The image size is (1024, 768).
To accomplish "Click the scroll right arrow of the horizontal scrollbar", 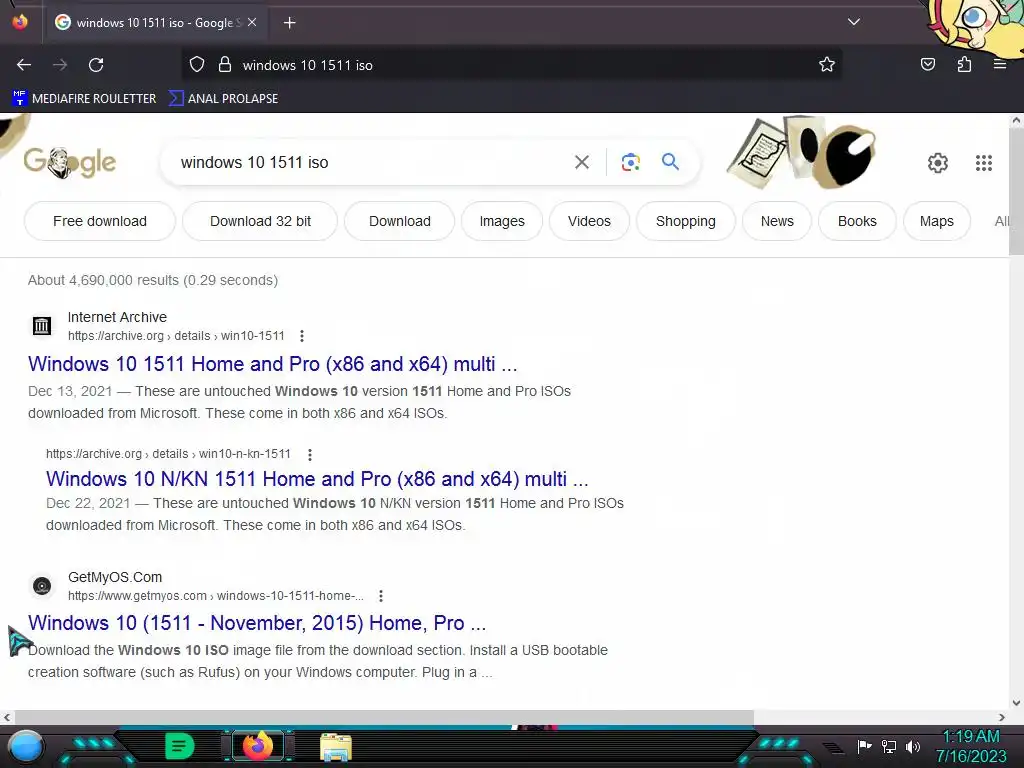I will [1002, 717].
